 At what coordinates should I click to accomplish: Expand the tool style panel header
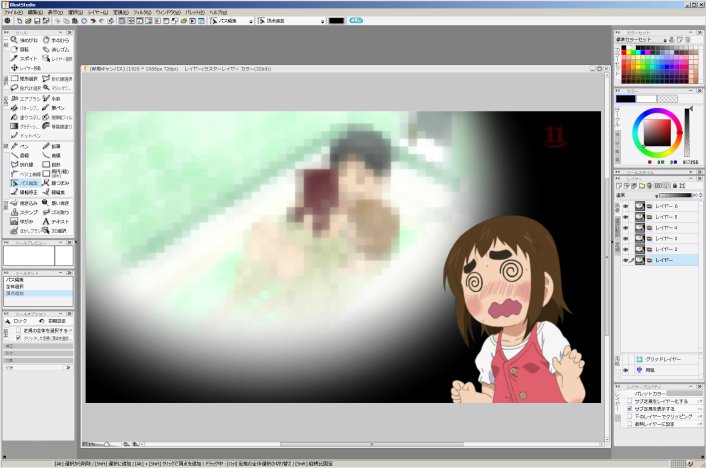pyautogui.click(x=691, y=172)
